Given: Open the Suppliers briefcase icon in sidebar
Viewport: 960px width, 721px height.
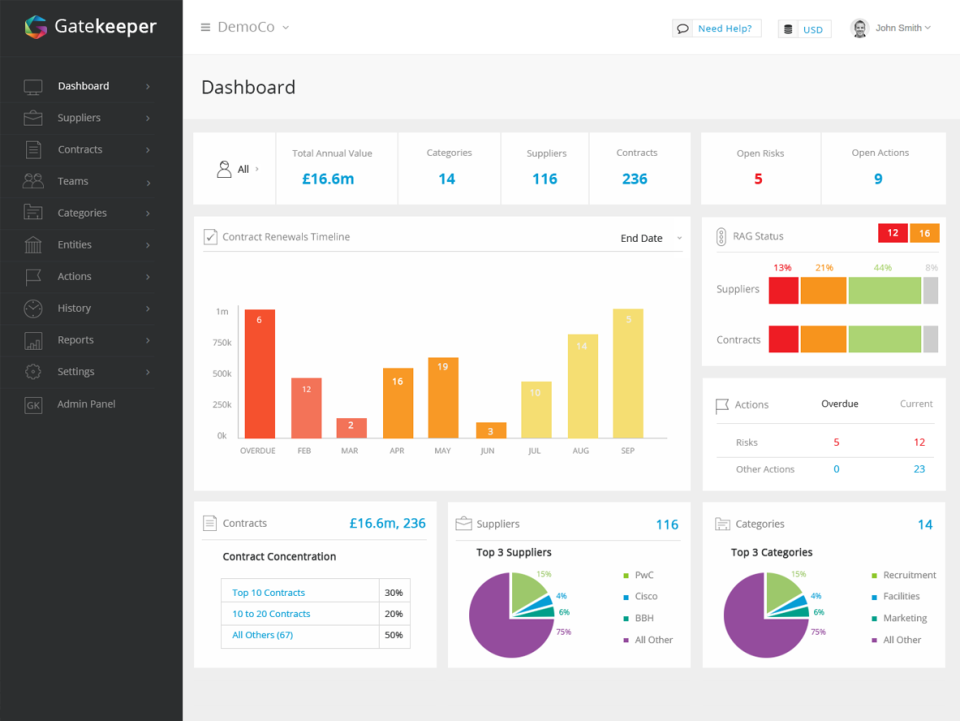Looking at the screenshot, I should click(33, 118).
